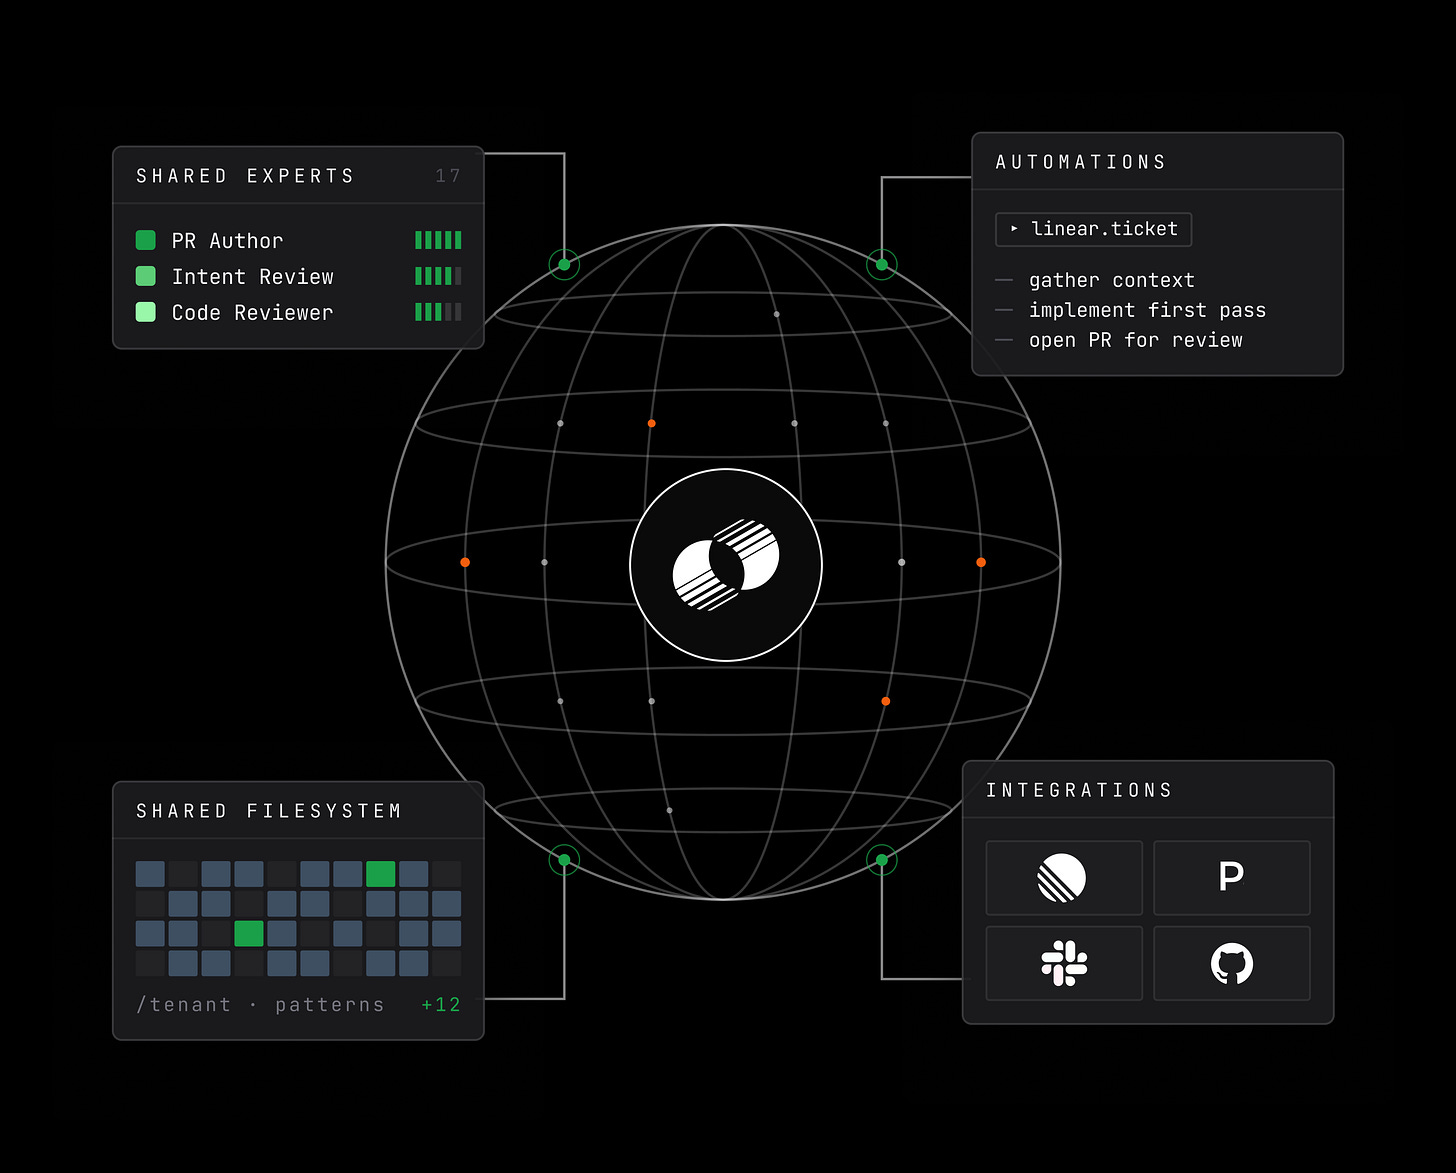This screenshot has width=1456, height=1173.
Task: Click the Shared Experts count 17
Action: click(448, 176)
